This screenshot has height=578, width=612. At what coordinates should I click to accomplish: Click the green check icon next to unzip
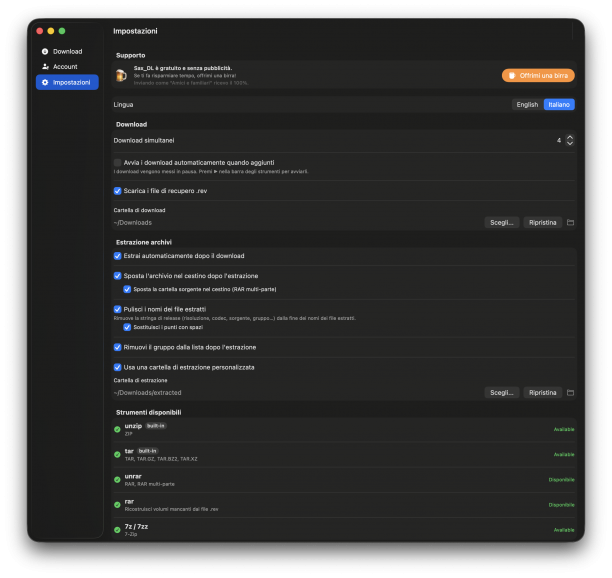tap(117, 429)
